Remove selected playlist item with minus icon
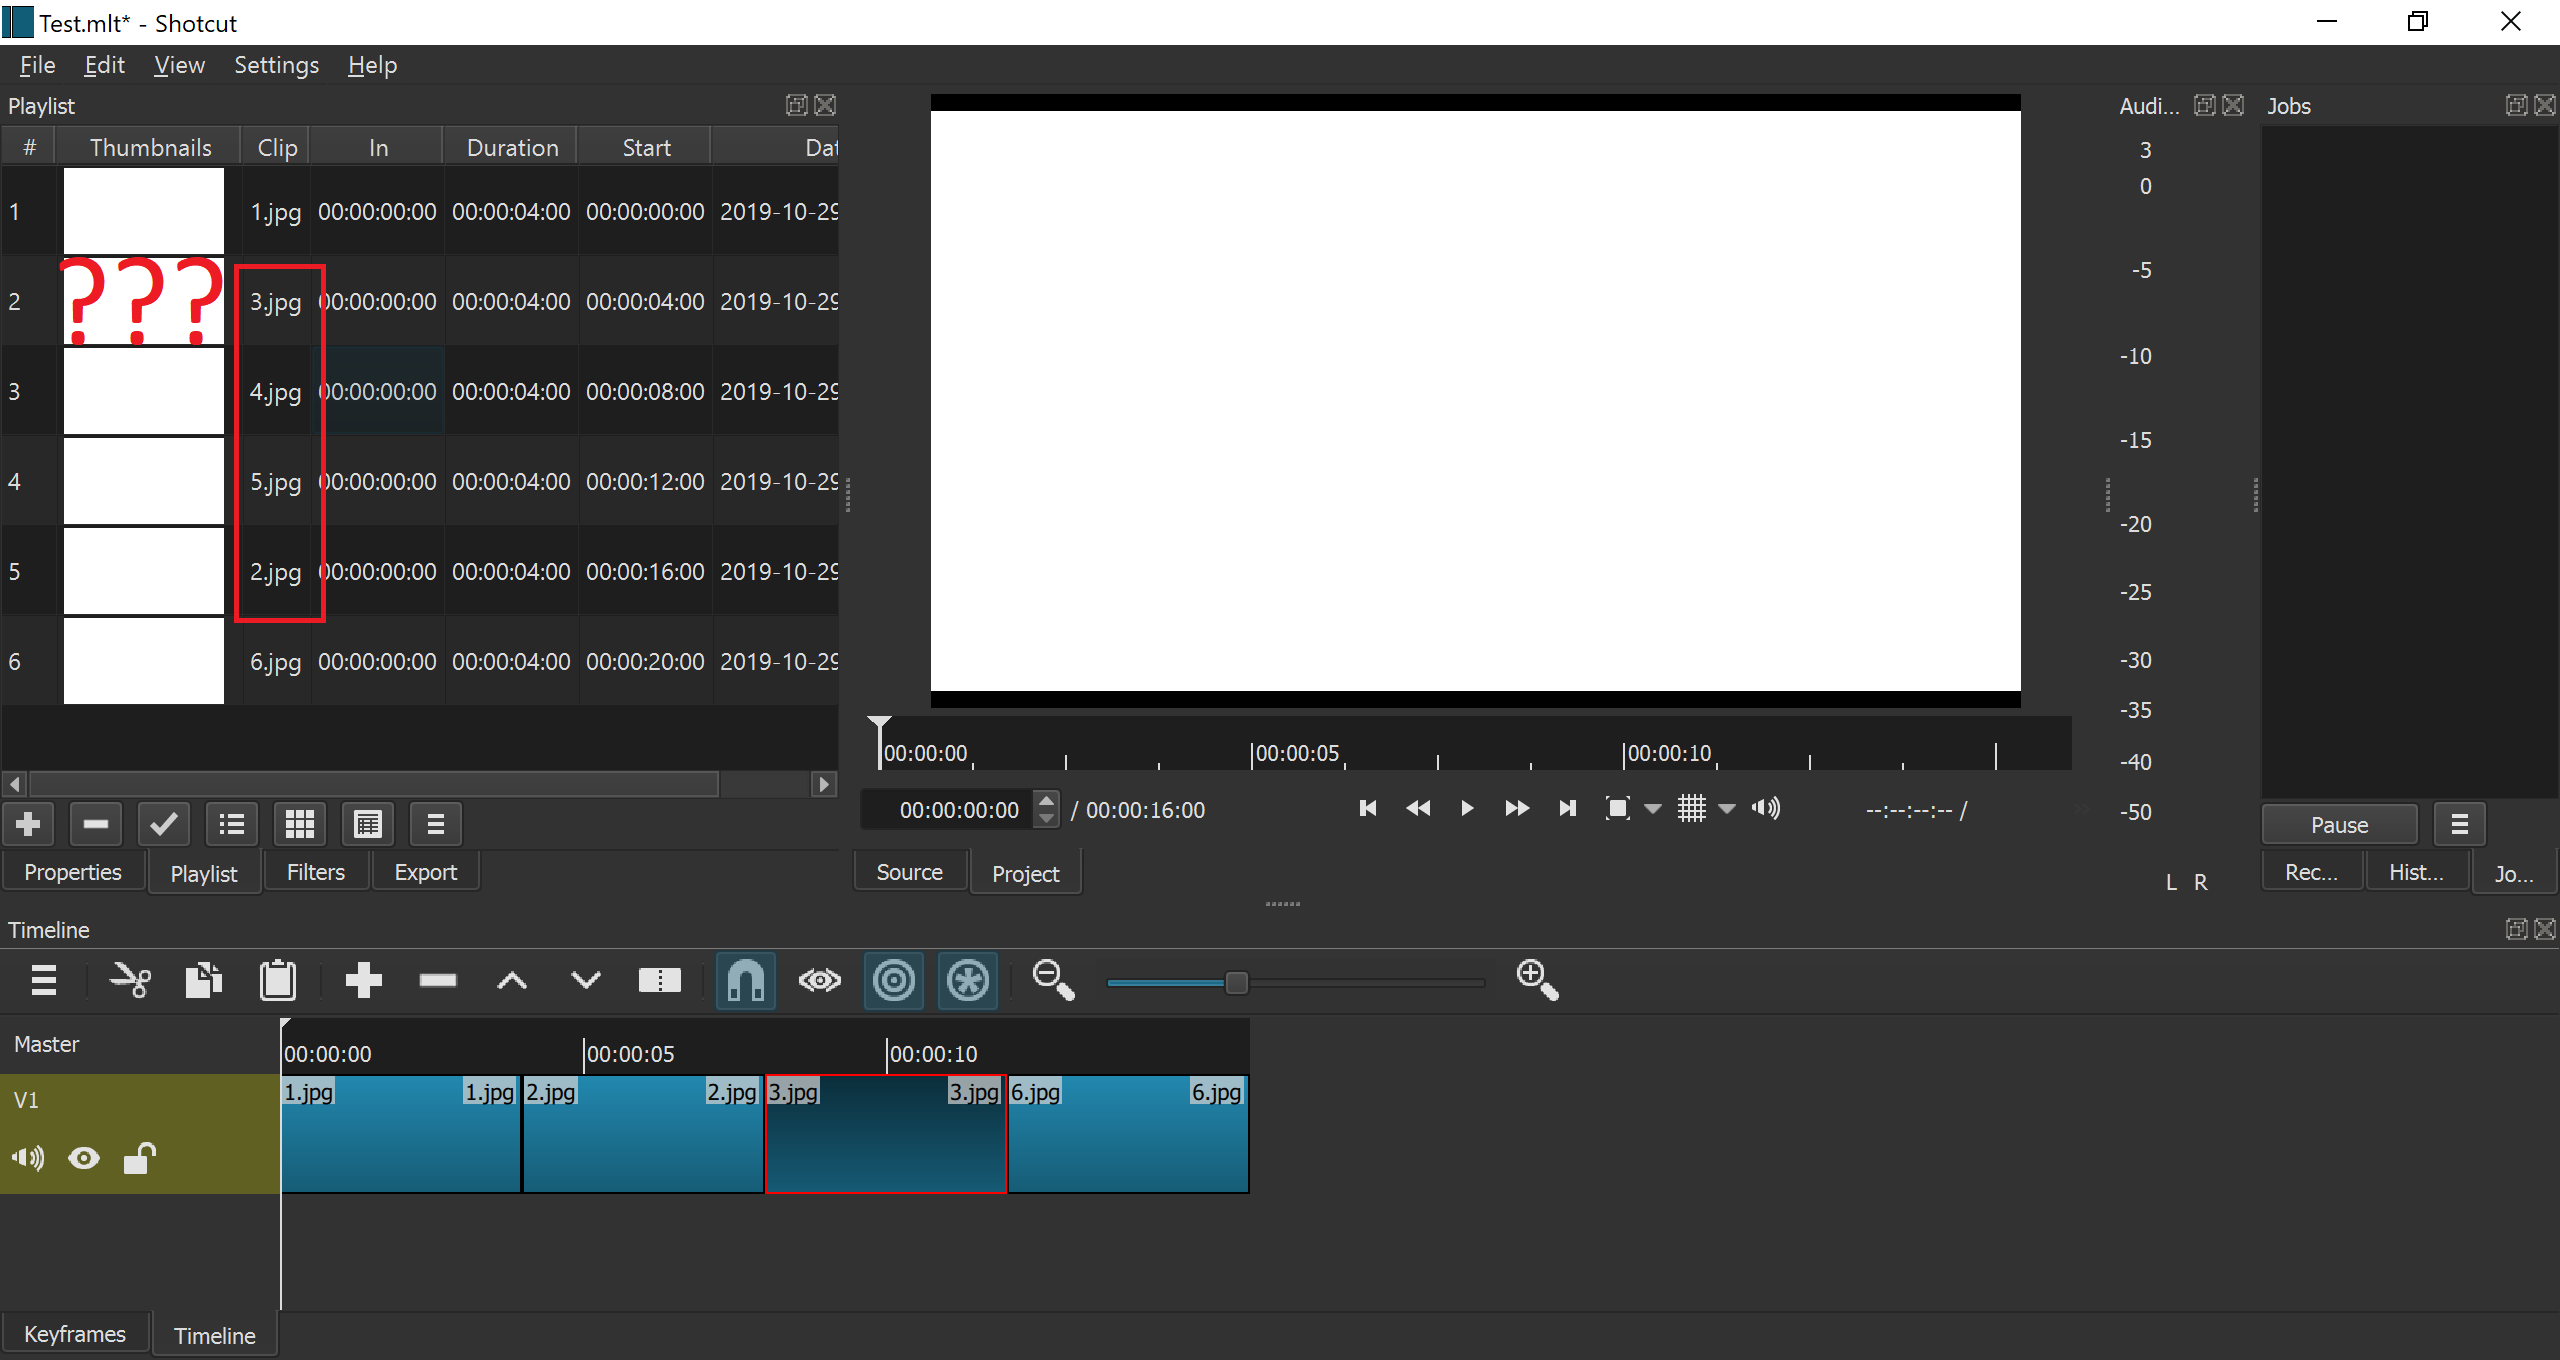The width and height of the screenshot is (2560, 1360). pyautogui.click(x=96, y=824)
